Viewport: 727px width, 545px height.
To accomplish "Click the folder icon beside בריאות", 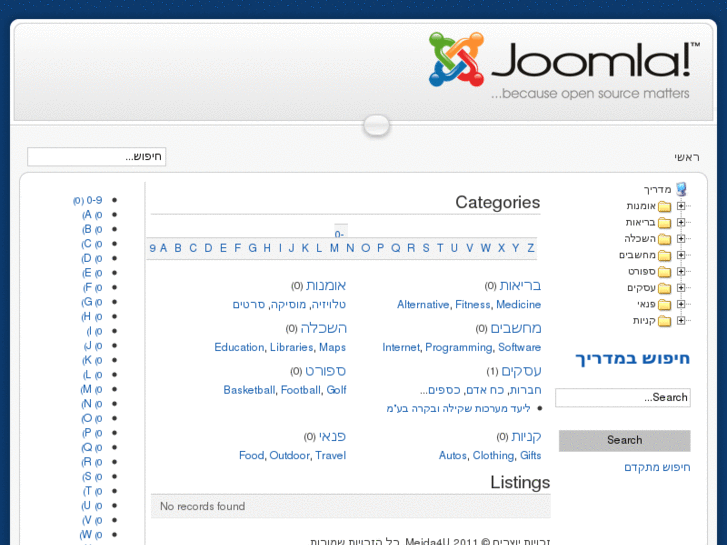I will [664, 223].
